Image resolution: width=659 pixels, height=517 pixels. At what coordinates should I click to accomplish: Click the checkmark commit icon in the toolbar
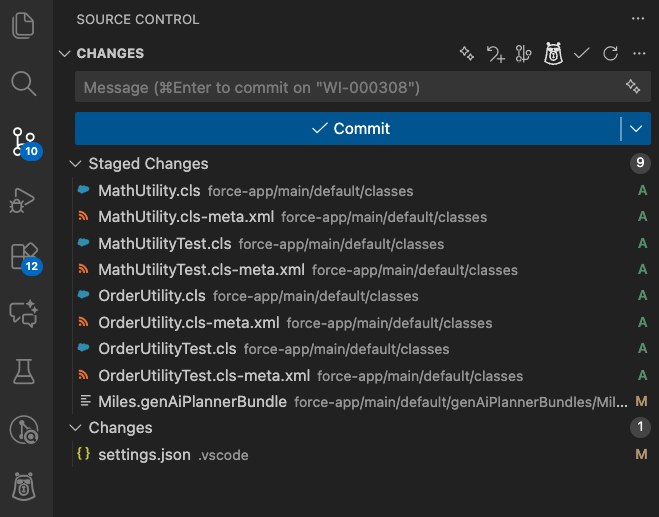[x=582, y=53]
